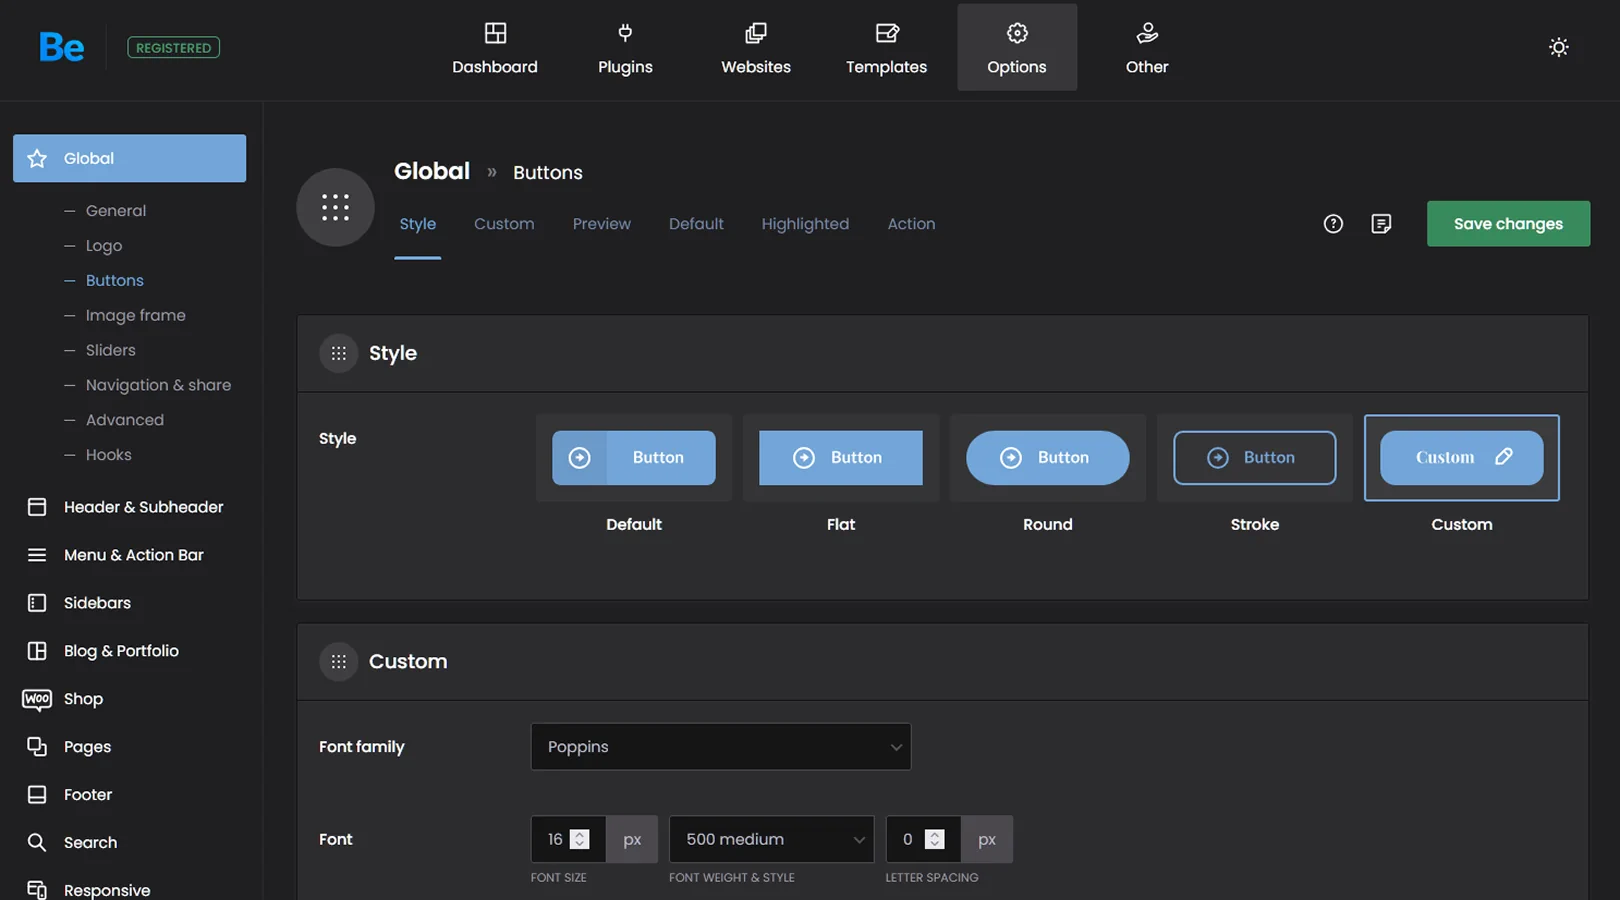The height and width of the screenshot is (900, 1620).
Task: Toggle light mode sun icon
Action: pos(1558,47)
